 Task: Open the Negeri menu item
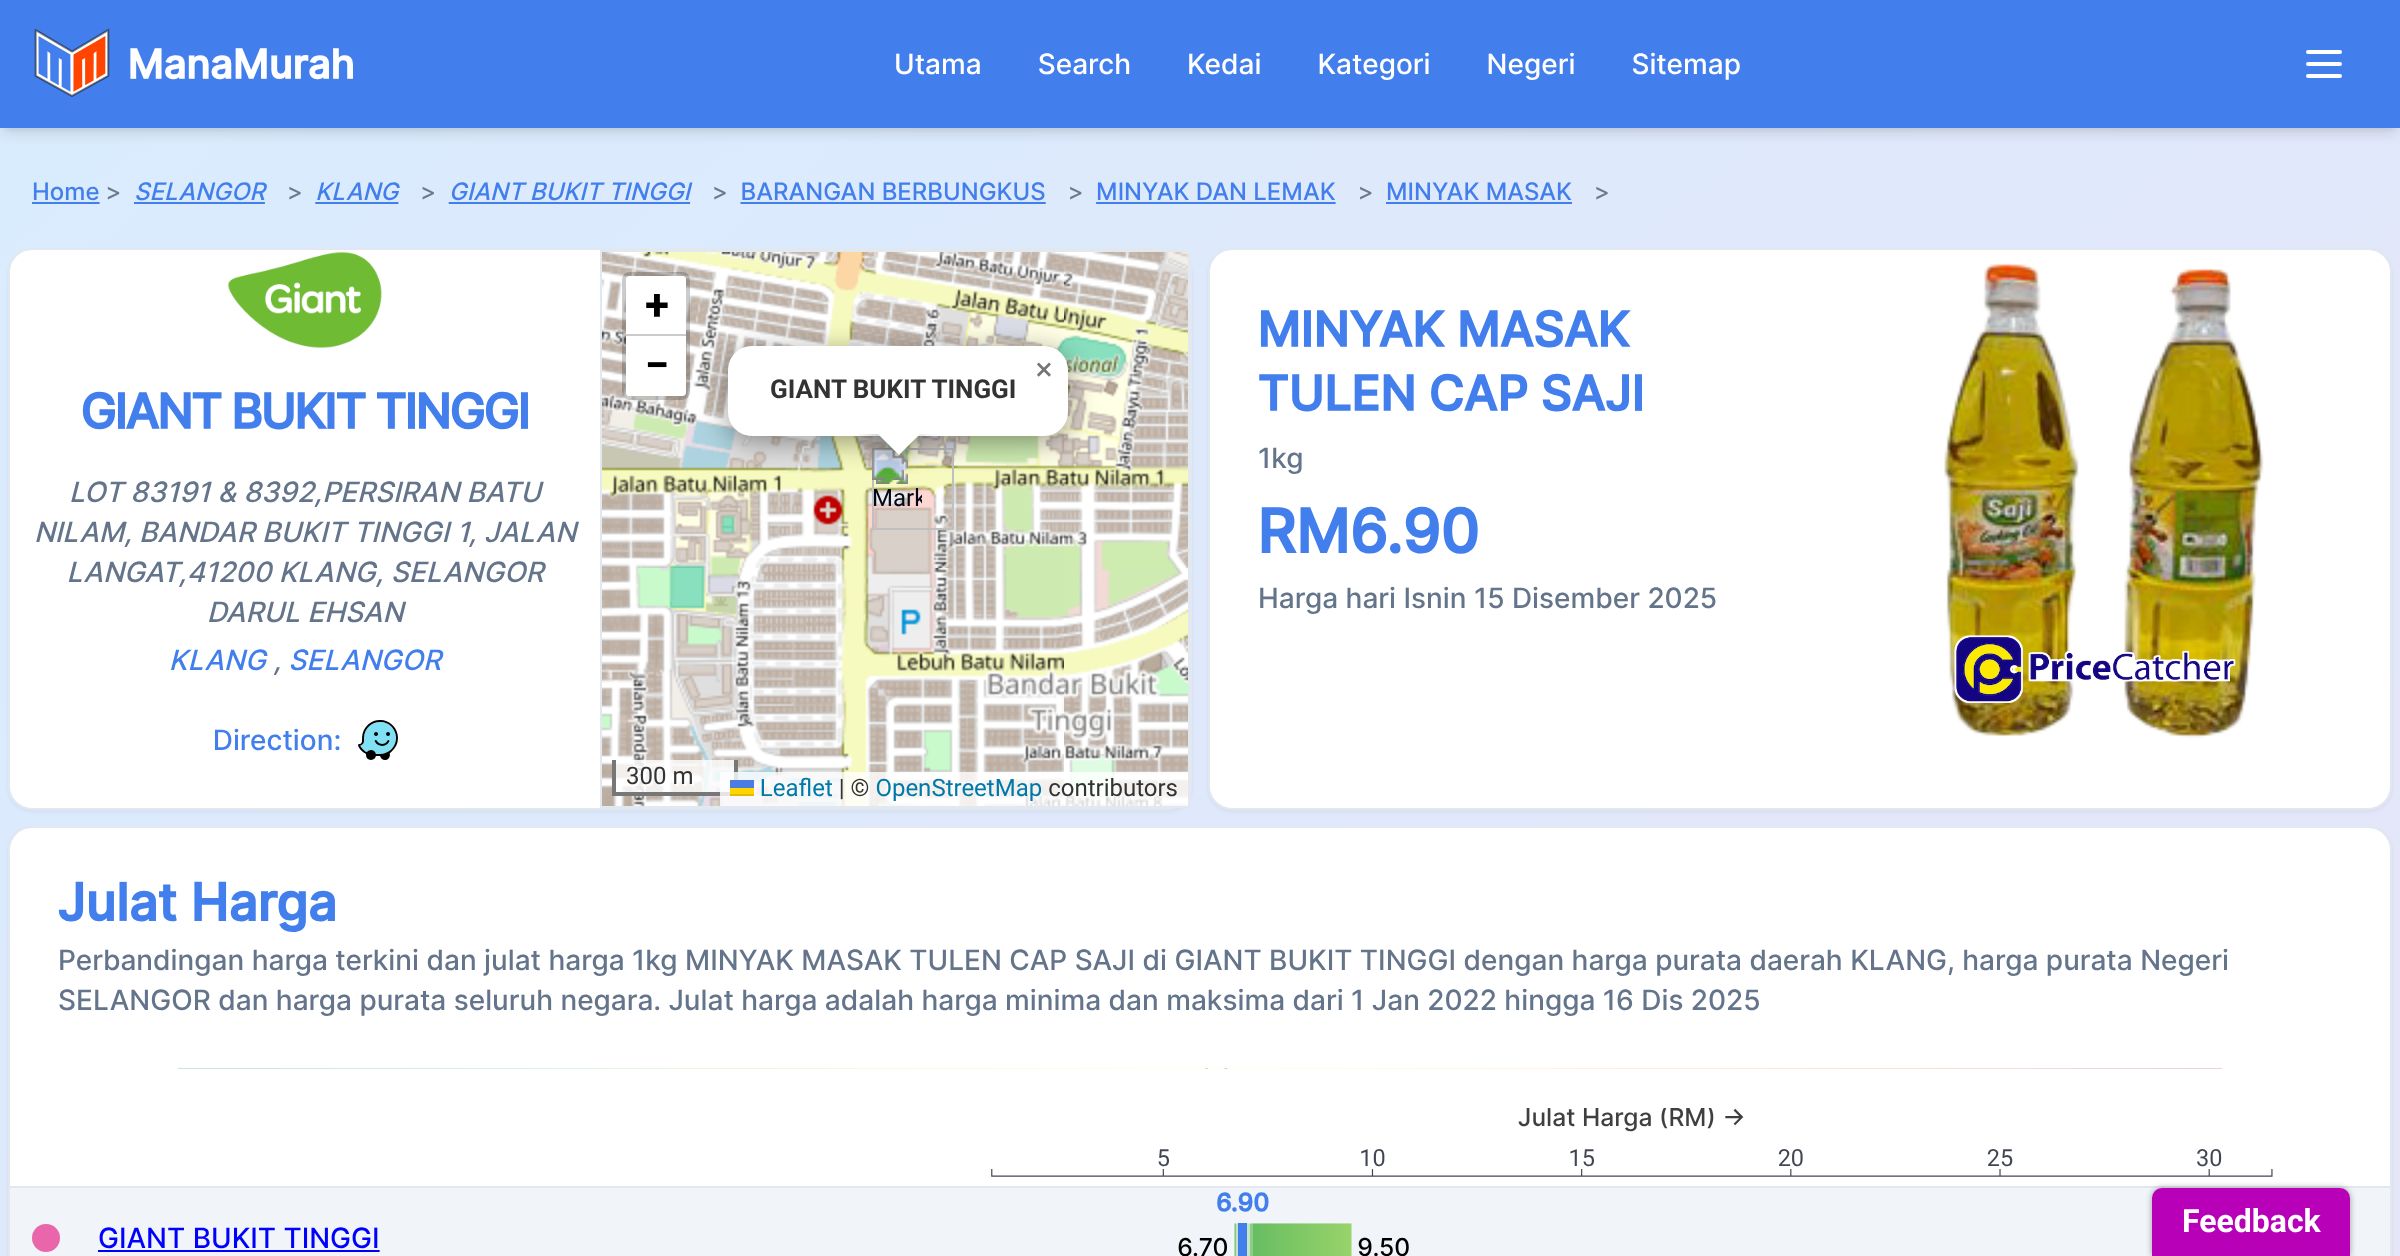coord(1530,64)
